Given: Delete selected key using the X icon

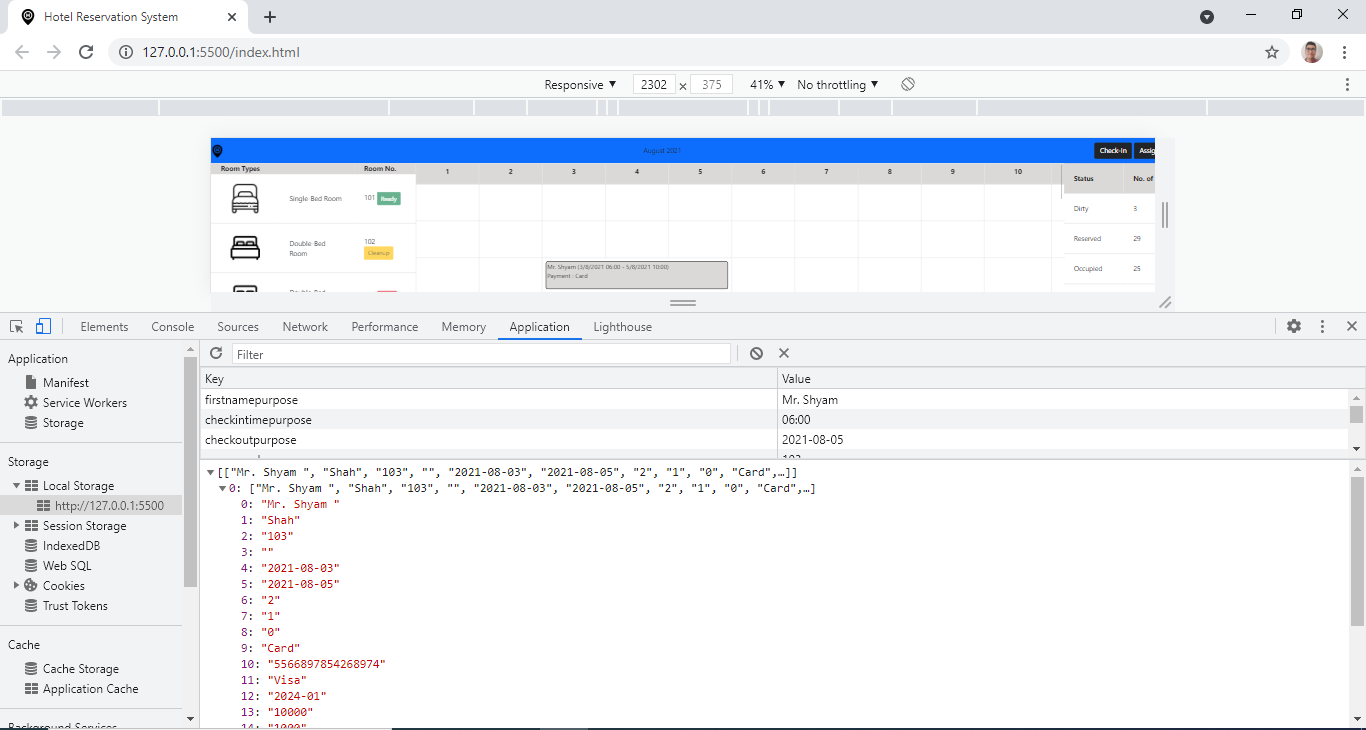Looking at the screenshot, I should coord(784,353).
